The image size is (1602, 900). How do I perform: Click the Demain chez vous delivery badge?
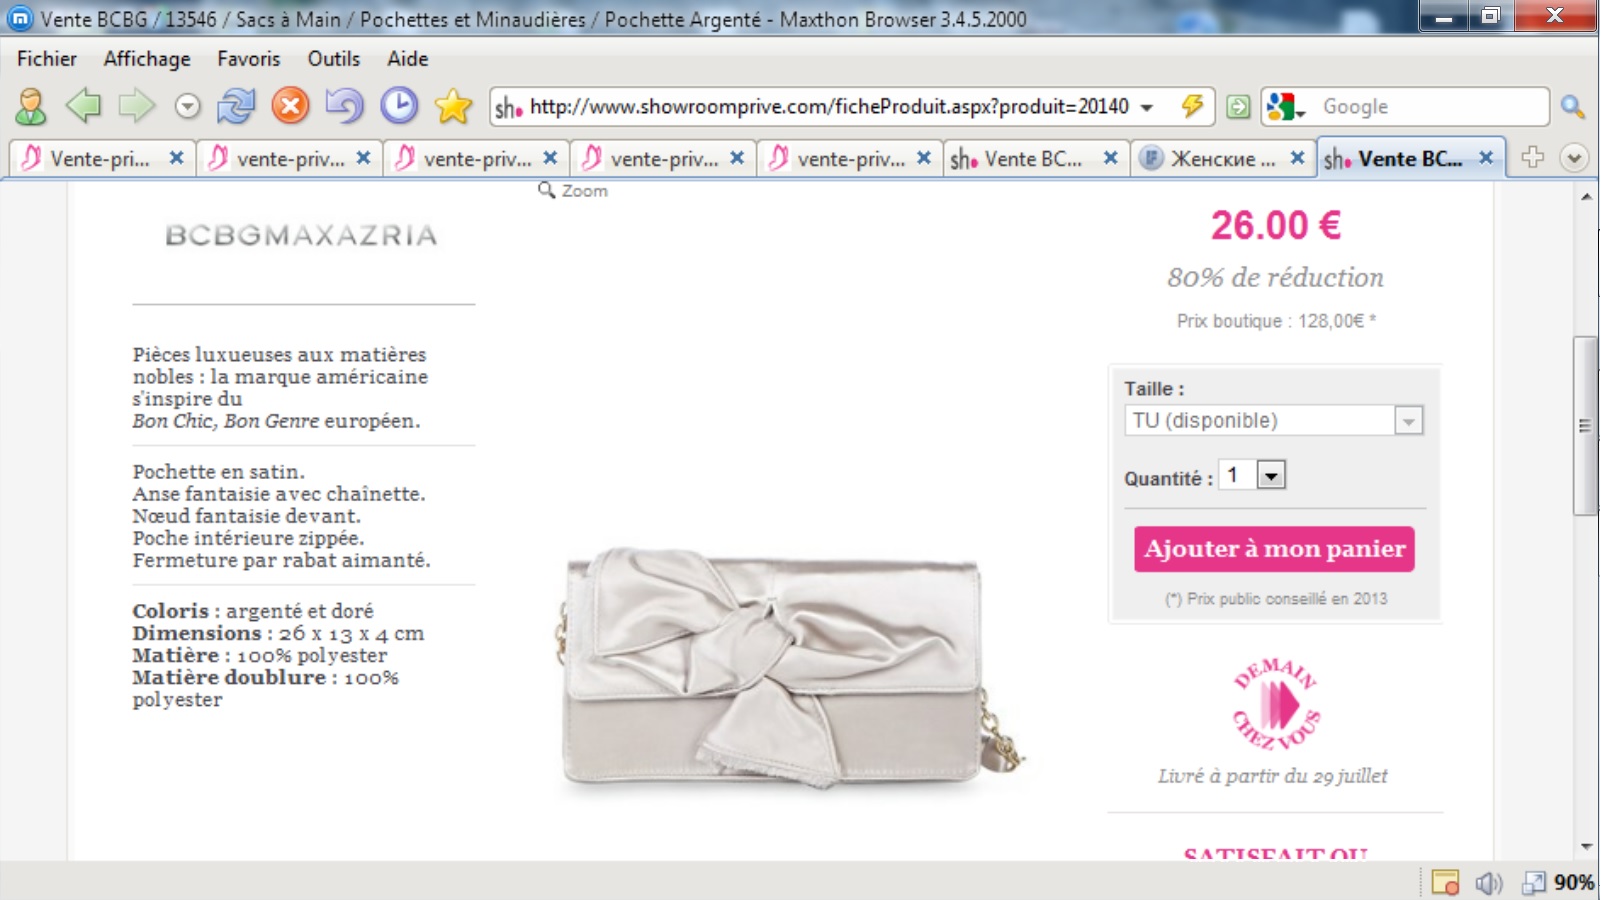pos(1276,704)
